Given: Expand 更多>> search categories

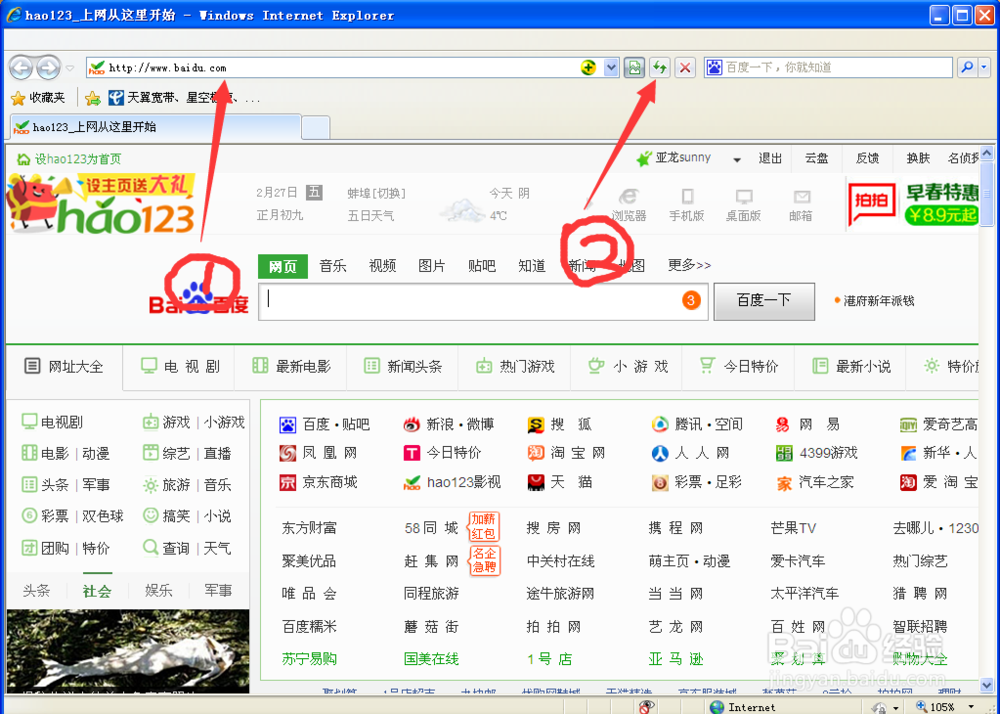Looking at the screenshot, I should pyautogui.click(x=689, y=265).
